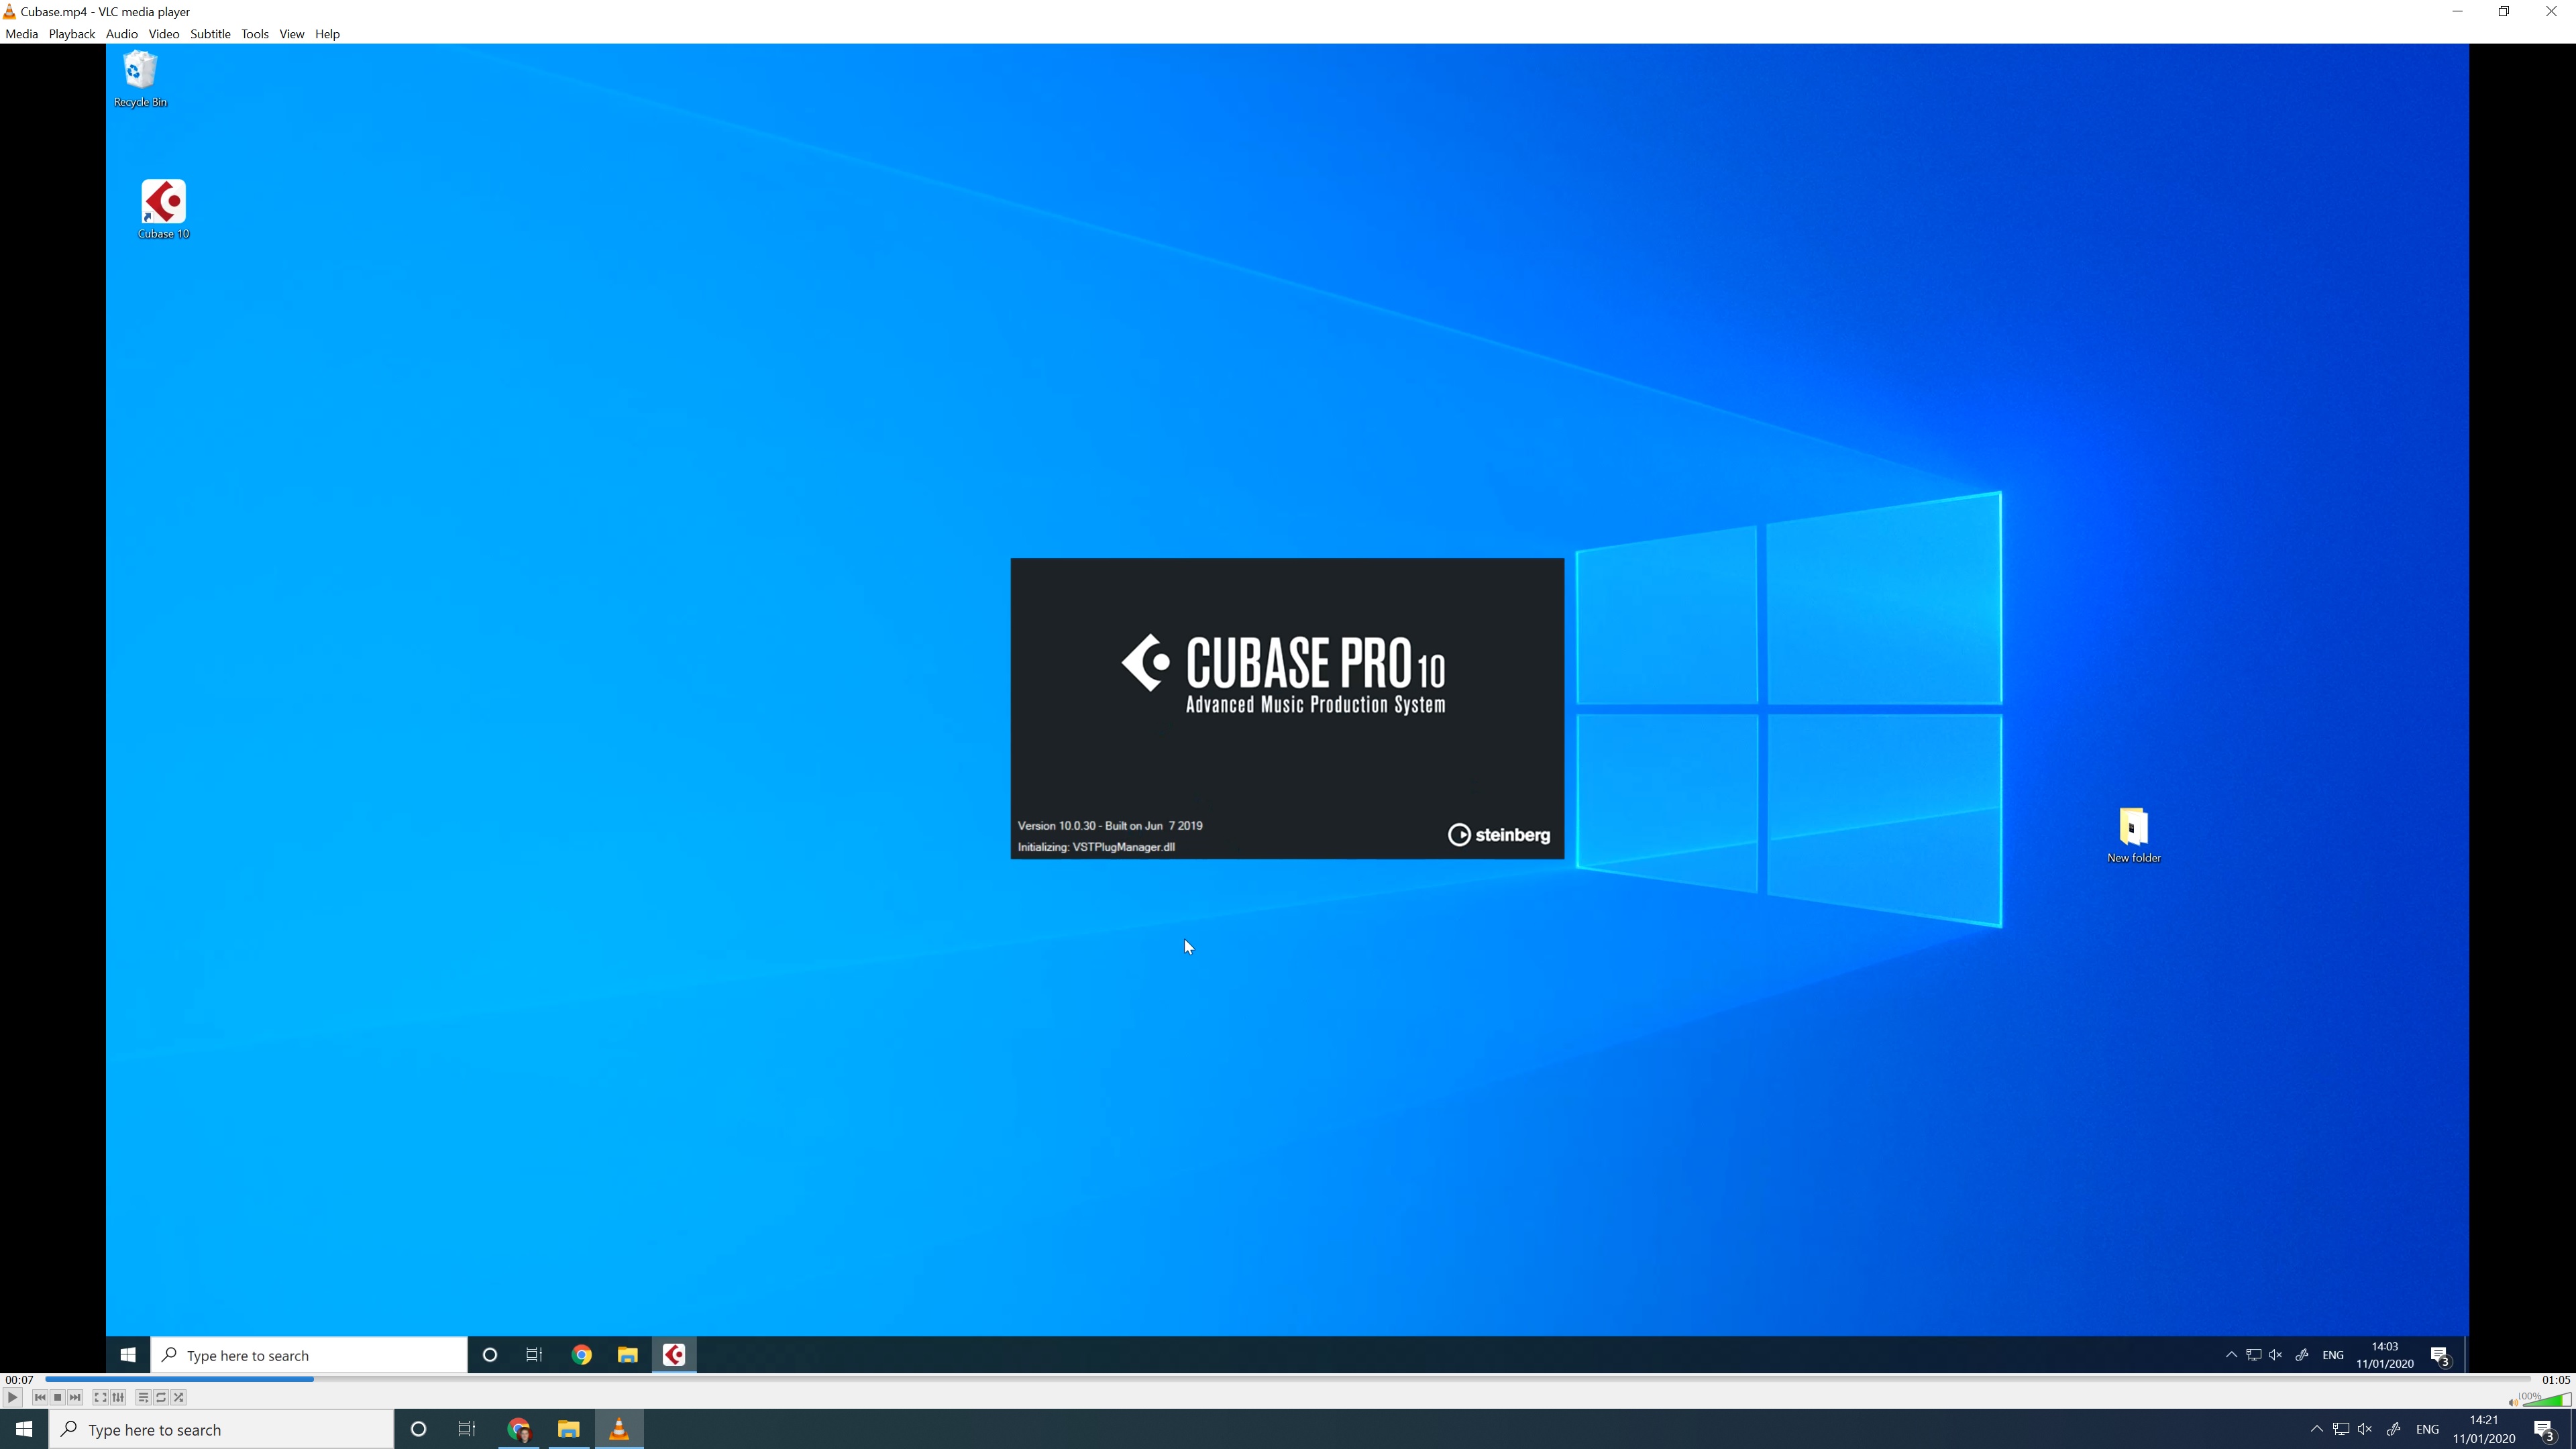Open the View menu
The image size is (2576, 1449).
pyautogui.click(x=292, y=34)
